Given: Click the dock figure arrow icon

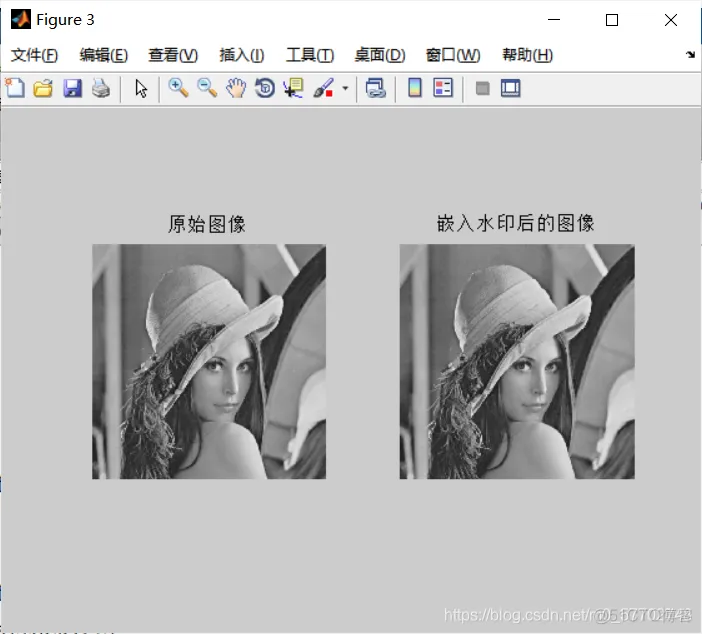Looking at the screenshot, I should (x=690, y=55).
